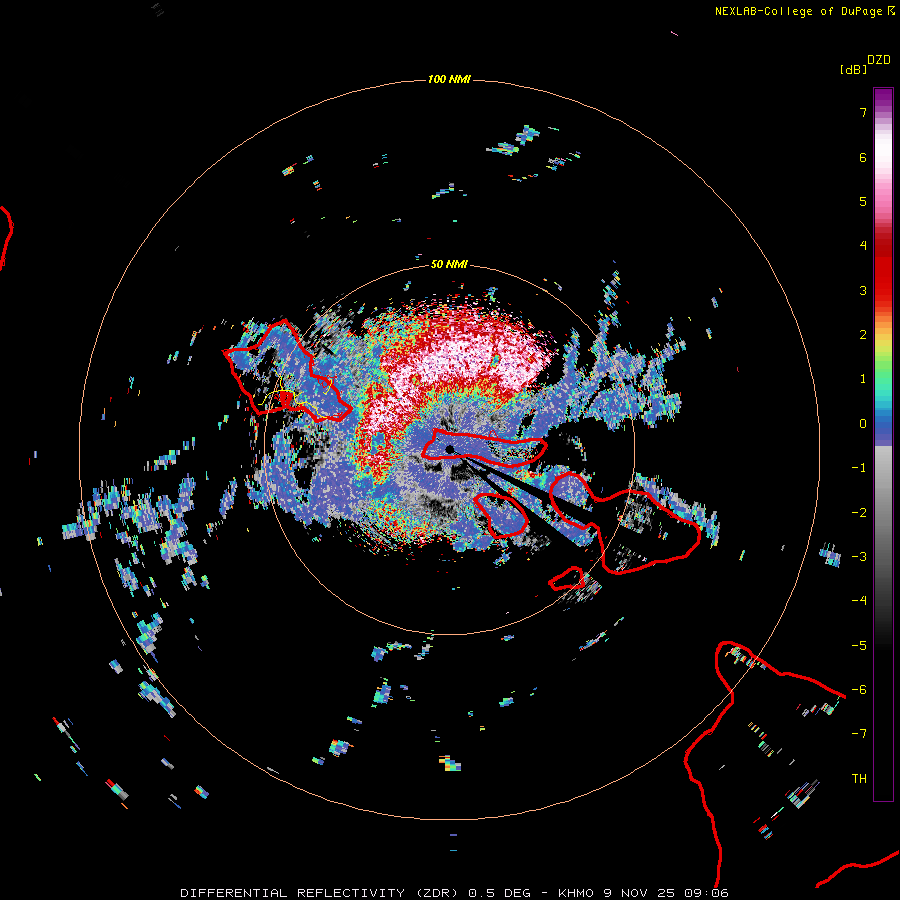
Task: Click the 3 value on the color scale
Action: [863, 290]
